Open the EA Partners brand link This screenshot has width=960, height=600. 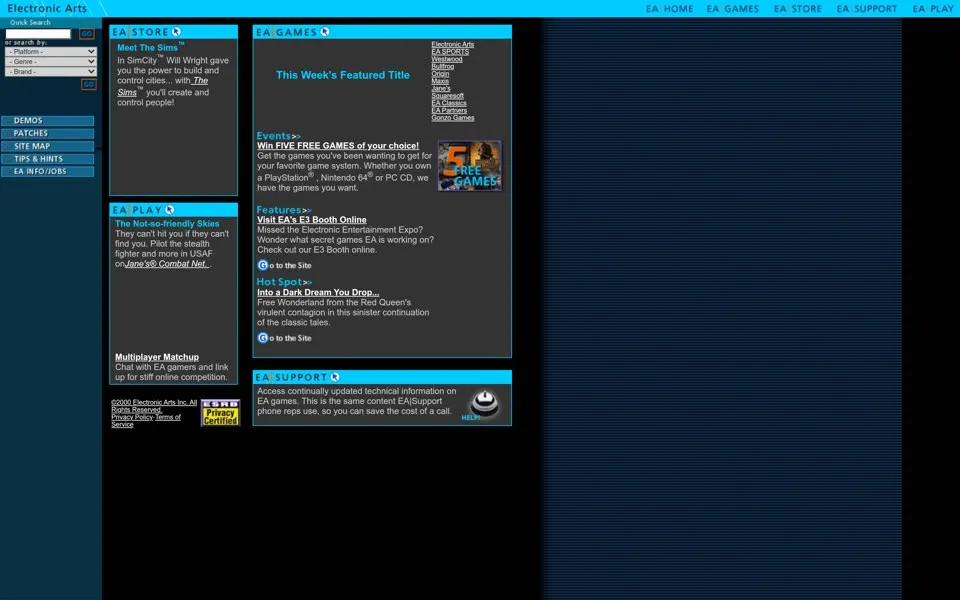pos(449,110)
